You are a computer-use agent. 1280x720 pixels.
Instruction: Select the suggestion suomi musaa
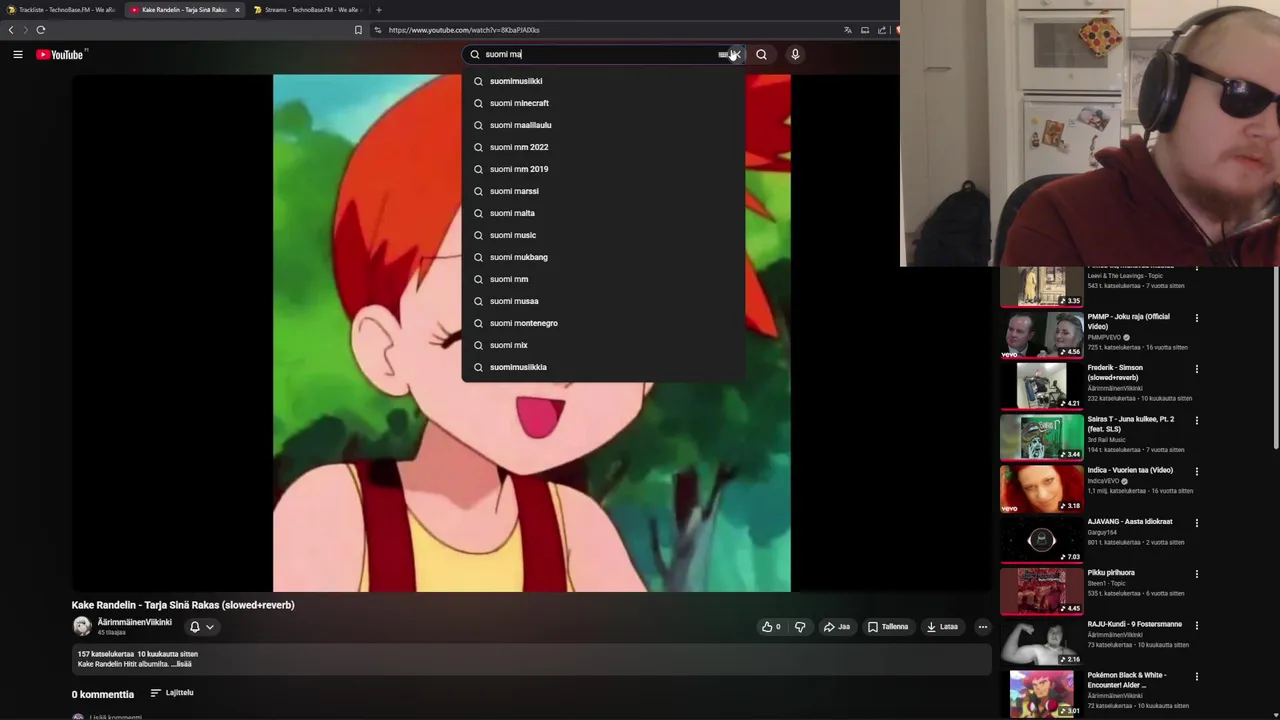point(603,301)
